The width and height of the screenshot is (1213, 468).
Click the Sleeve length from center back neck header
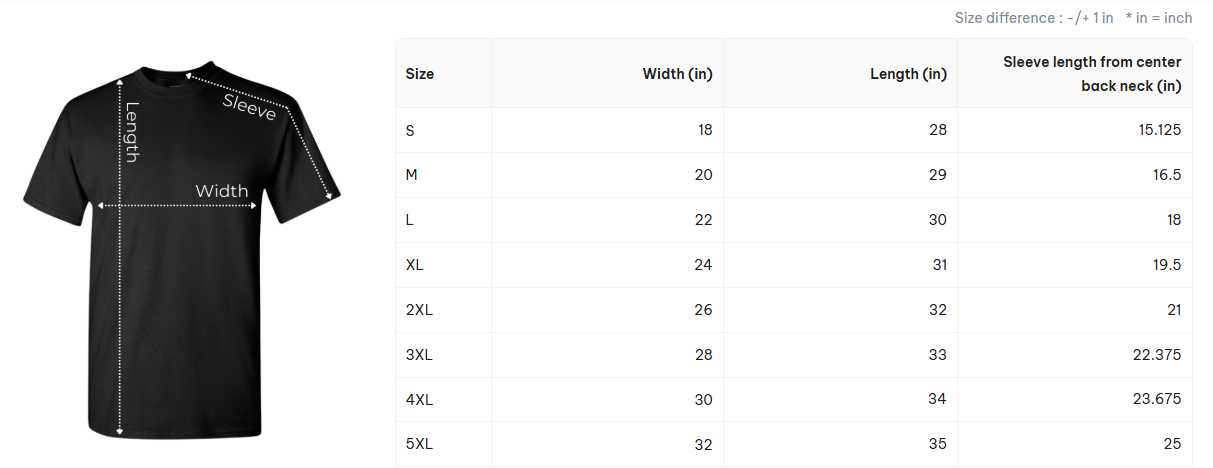click(x=1092, y=74)
